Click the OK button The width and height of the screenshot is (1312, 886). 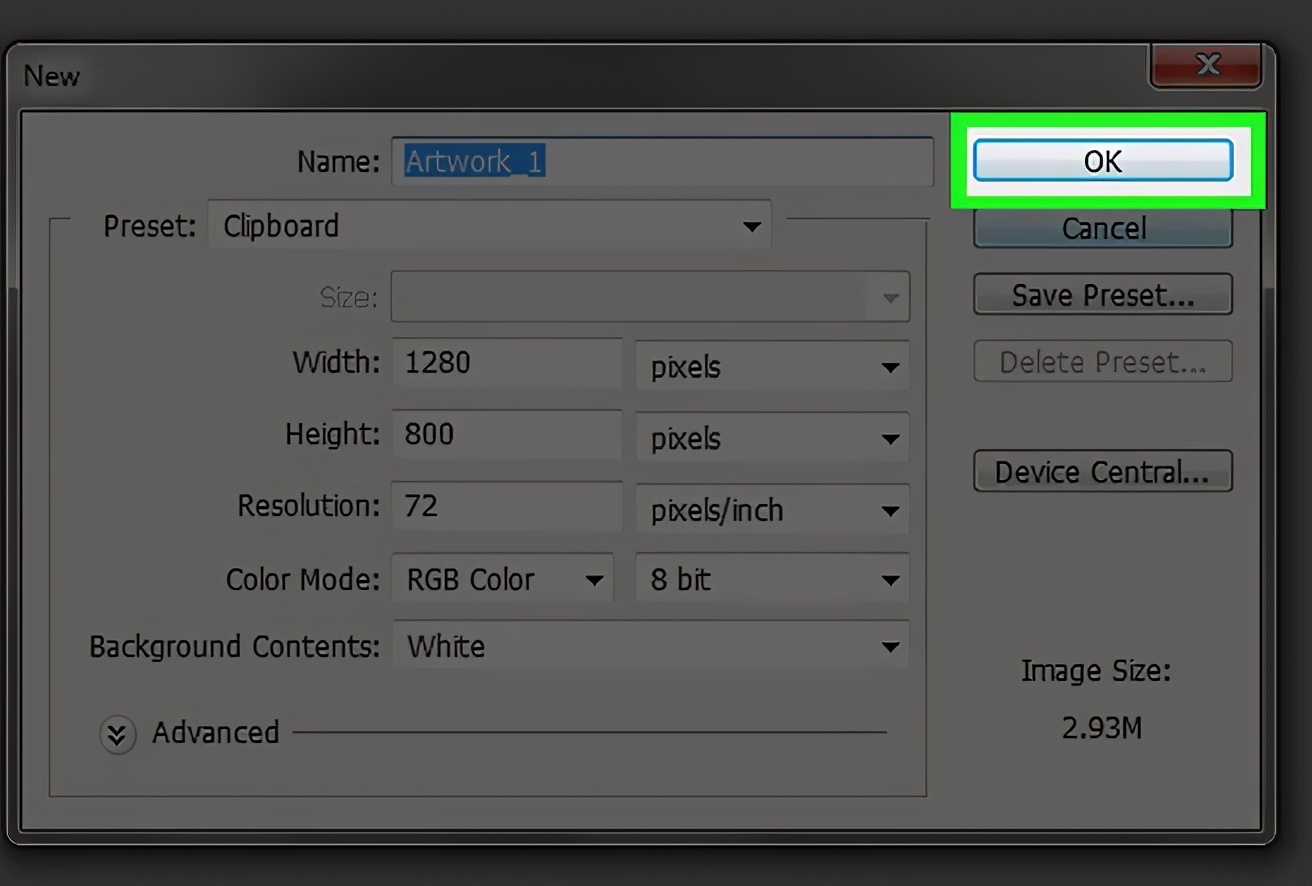pos(1102,161)
